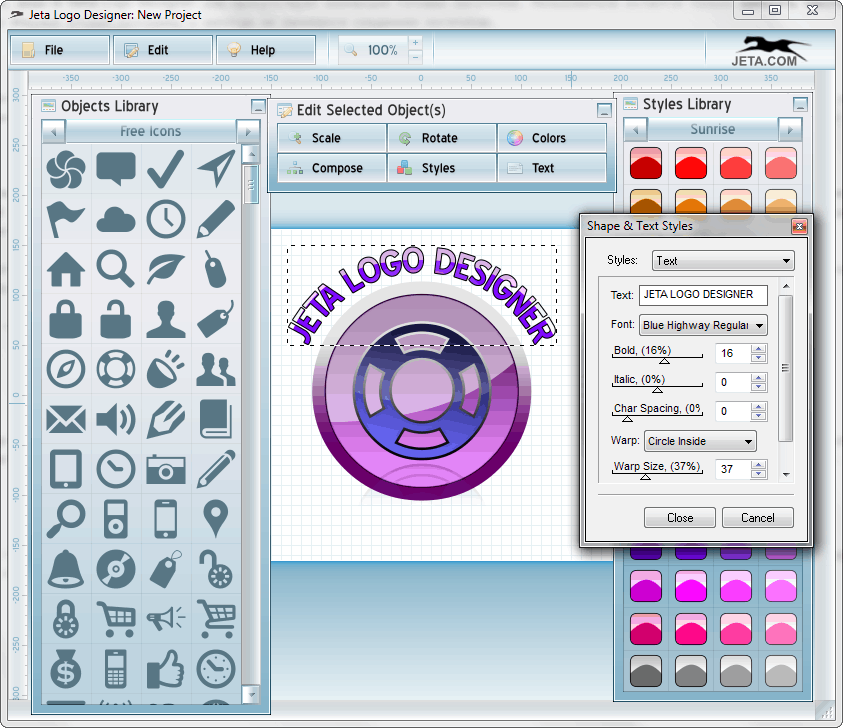843x728 pixels.
Task: Click the Bold slider handle
Action: pyautogui.click(x=665, y=361)
